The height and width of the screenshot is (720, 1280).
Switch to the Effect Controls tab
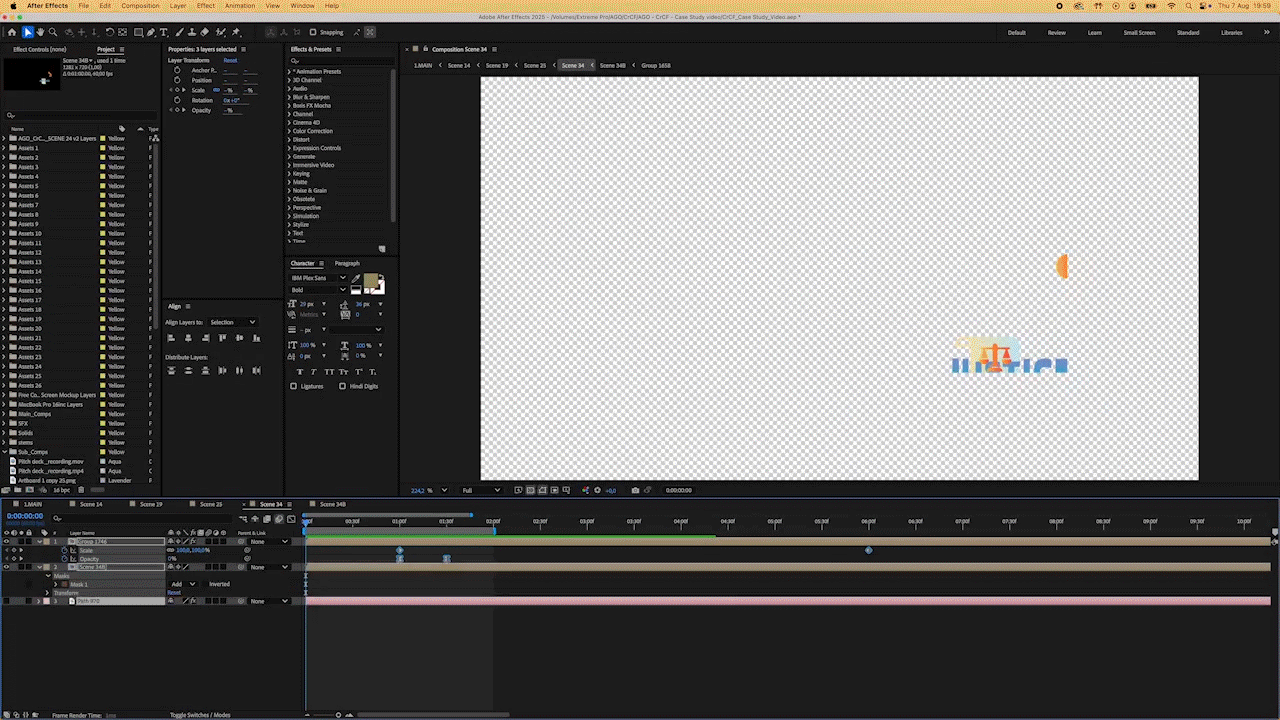click(x=40, y=49)
